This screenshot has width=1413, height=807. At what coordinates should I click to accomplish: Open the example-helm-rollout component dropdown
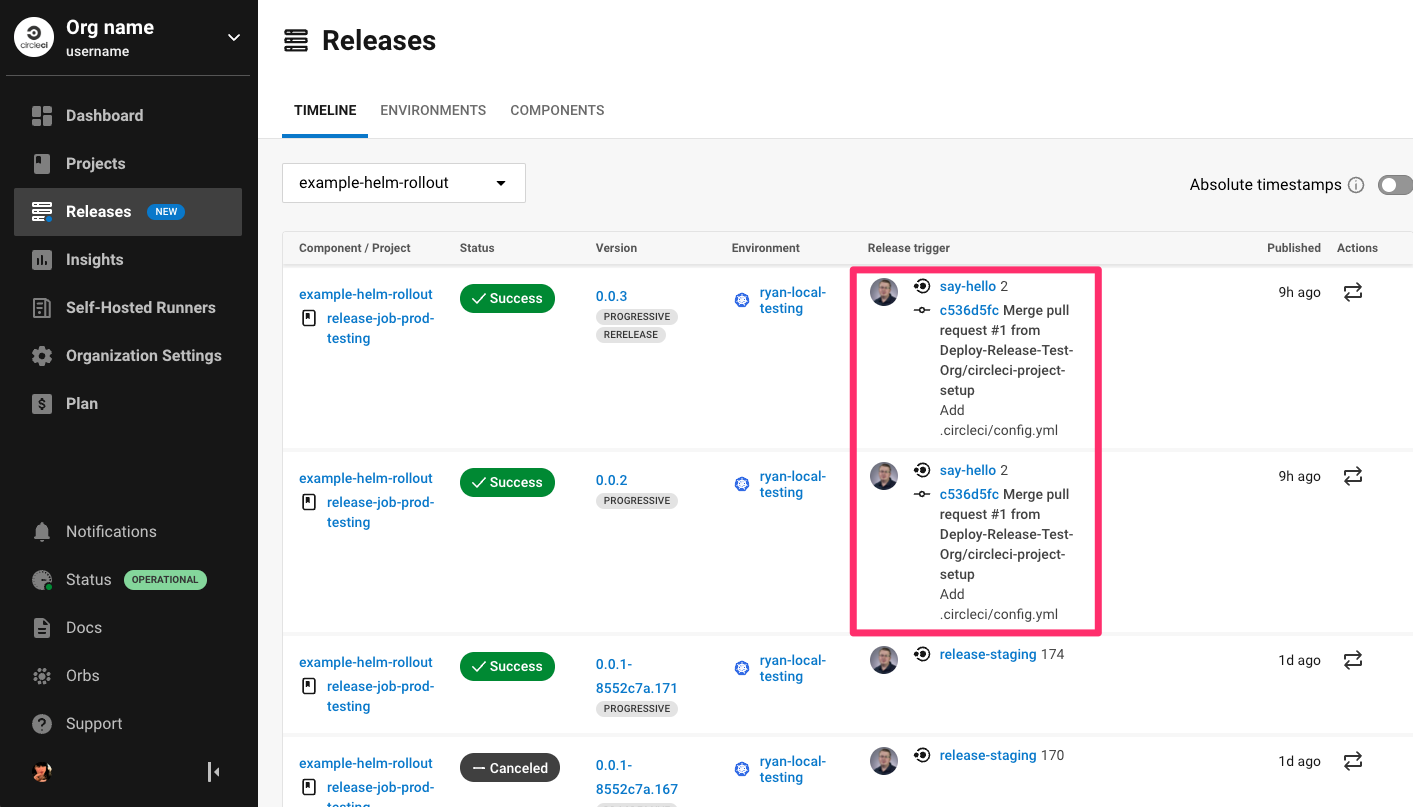pos(404,183)
